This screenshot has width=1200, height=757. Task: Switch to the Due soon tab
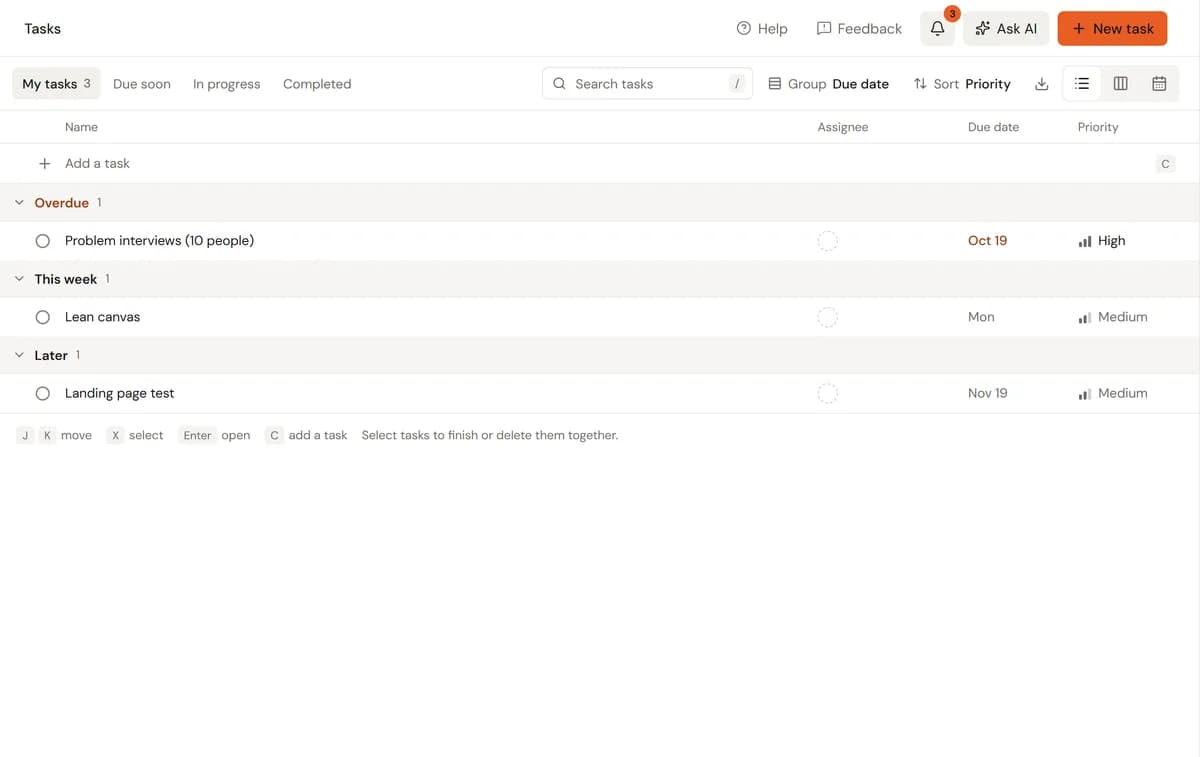pos(142,84)
